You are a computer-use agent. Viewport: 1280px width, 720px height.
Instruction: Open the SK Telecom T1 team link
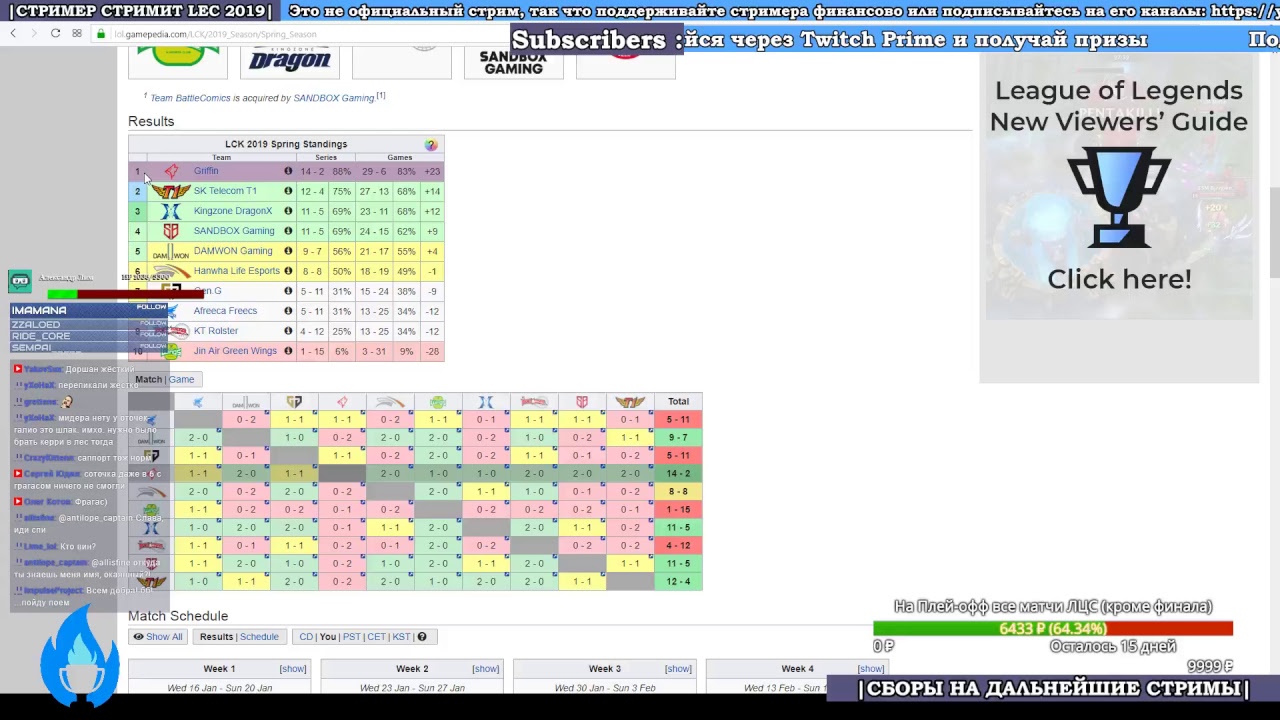[x=225, y=191]
